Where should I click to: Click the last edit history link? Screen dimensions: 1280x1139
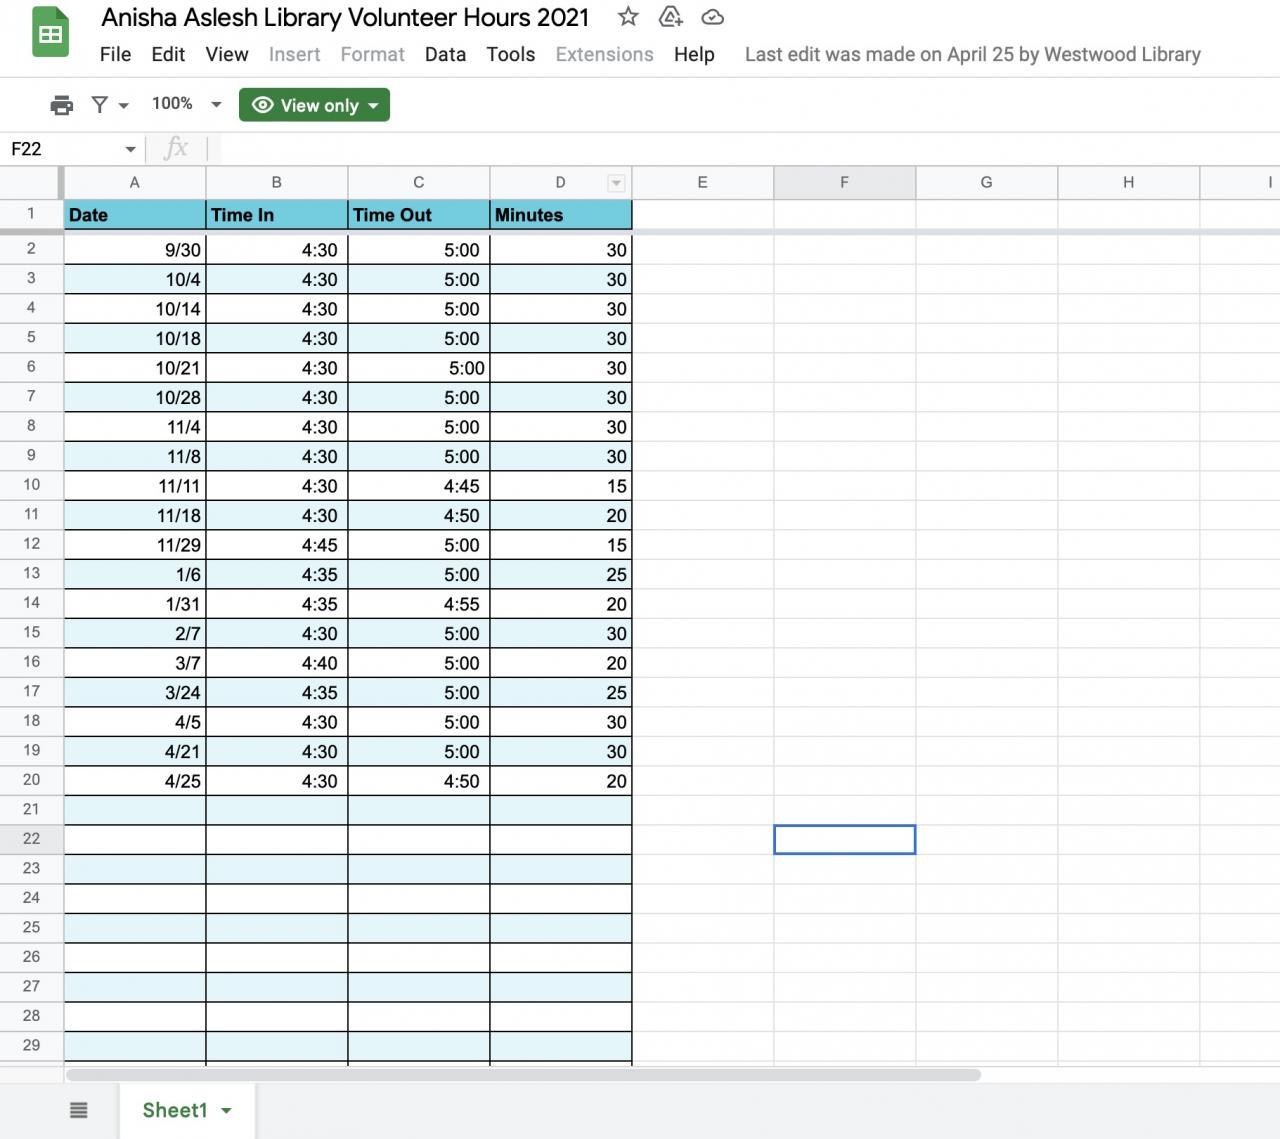coord(972,54)
